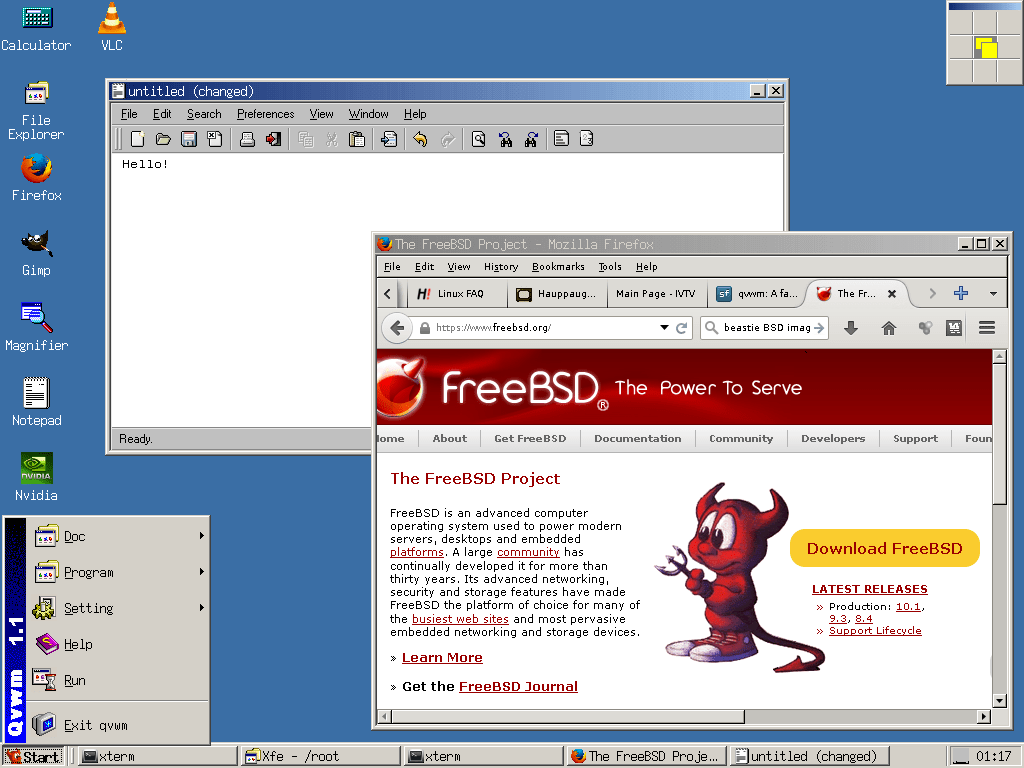Open Firefox downloads arrow icon
Viewport: 1024px width, 768px height.
(x=850, y=328)
